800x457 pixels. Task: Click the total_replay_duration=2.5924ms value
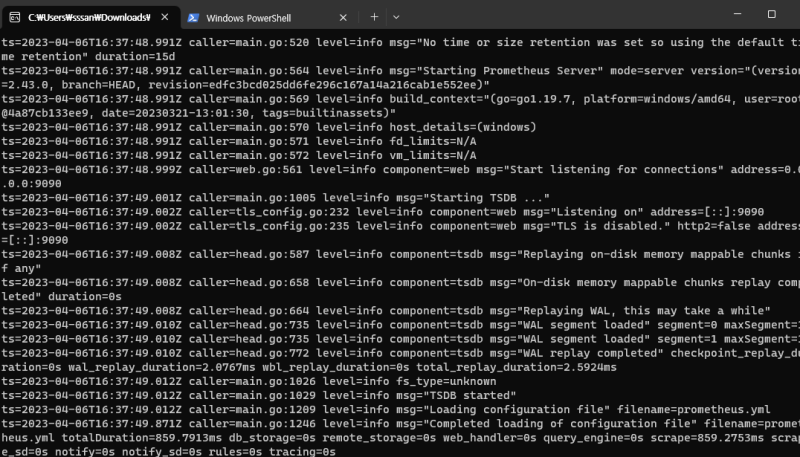click(x=516, y=367)
